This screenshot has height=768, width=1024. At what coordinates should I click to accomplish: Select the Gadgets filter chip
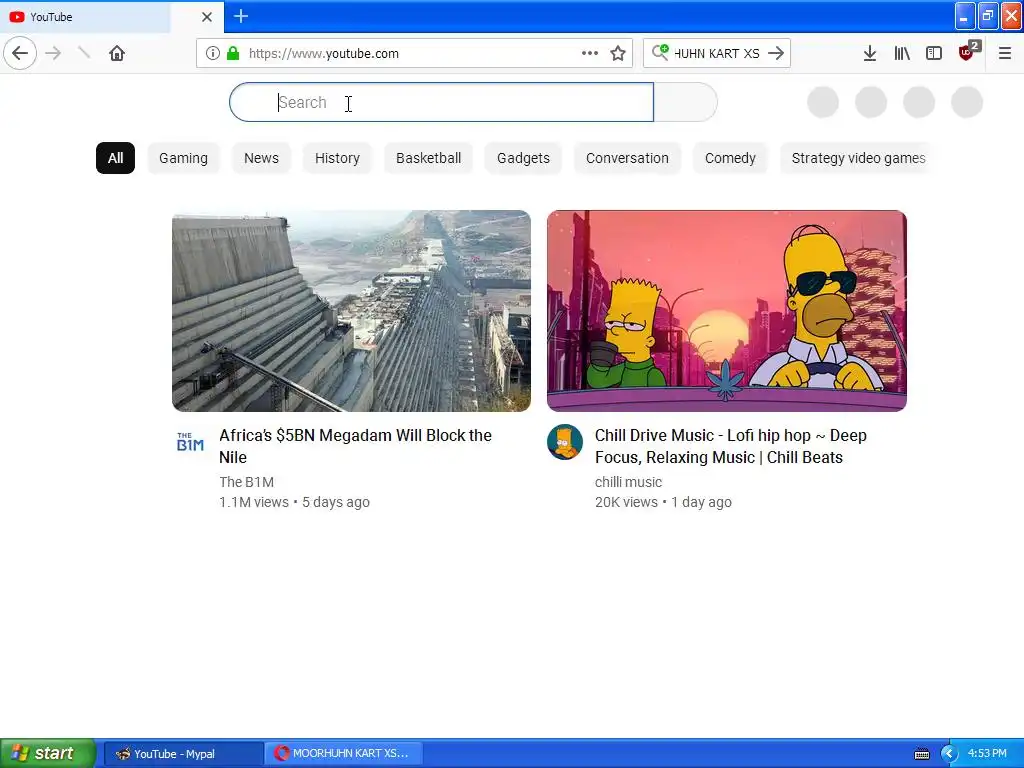pyautogui.click(x=523, y=158)
